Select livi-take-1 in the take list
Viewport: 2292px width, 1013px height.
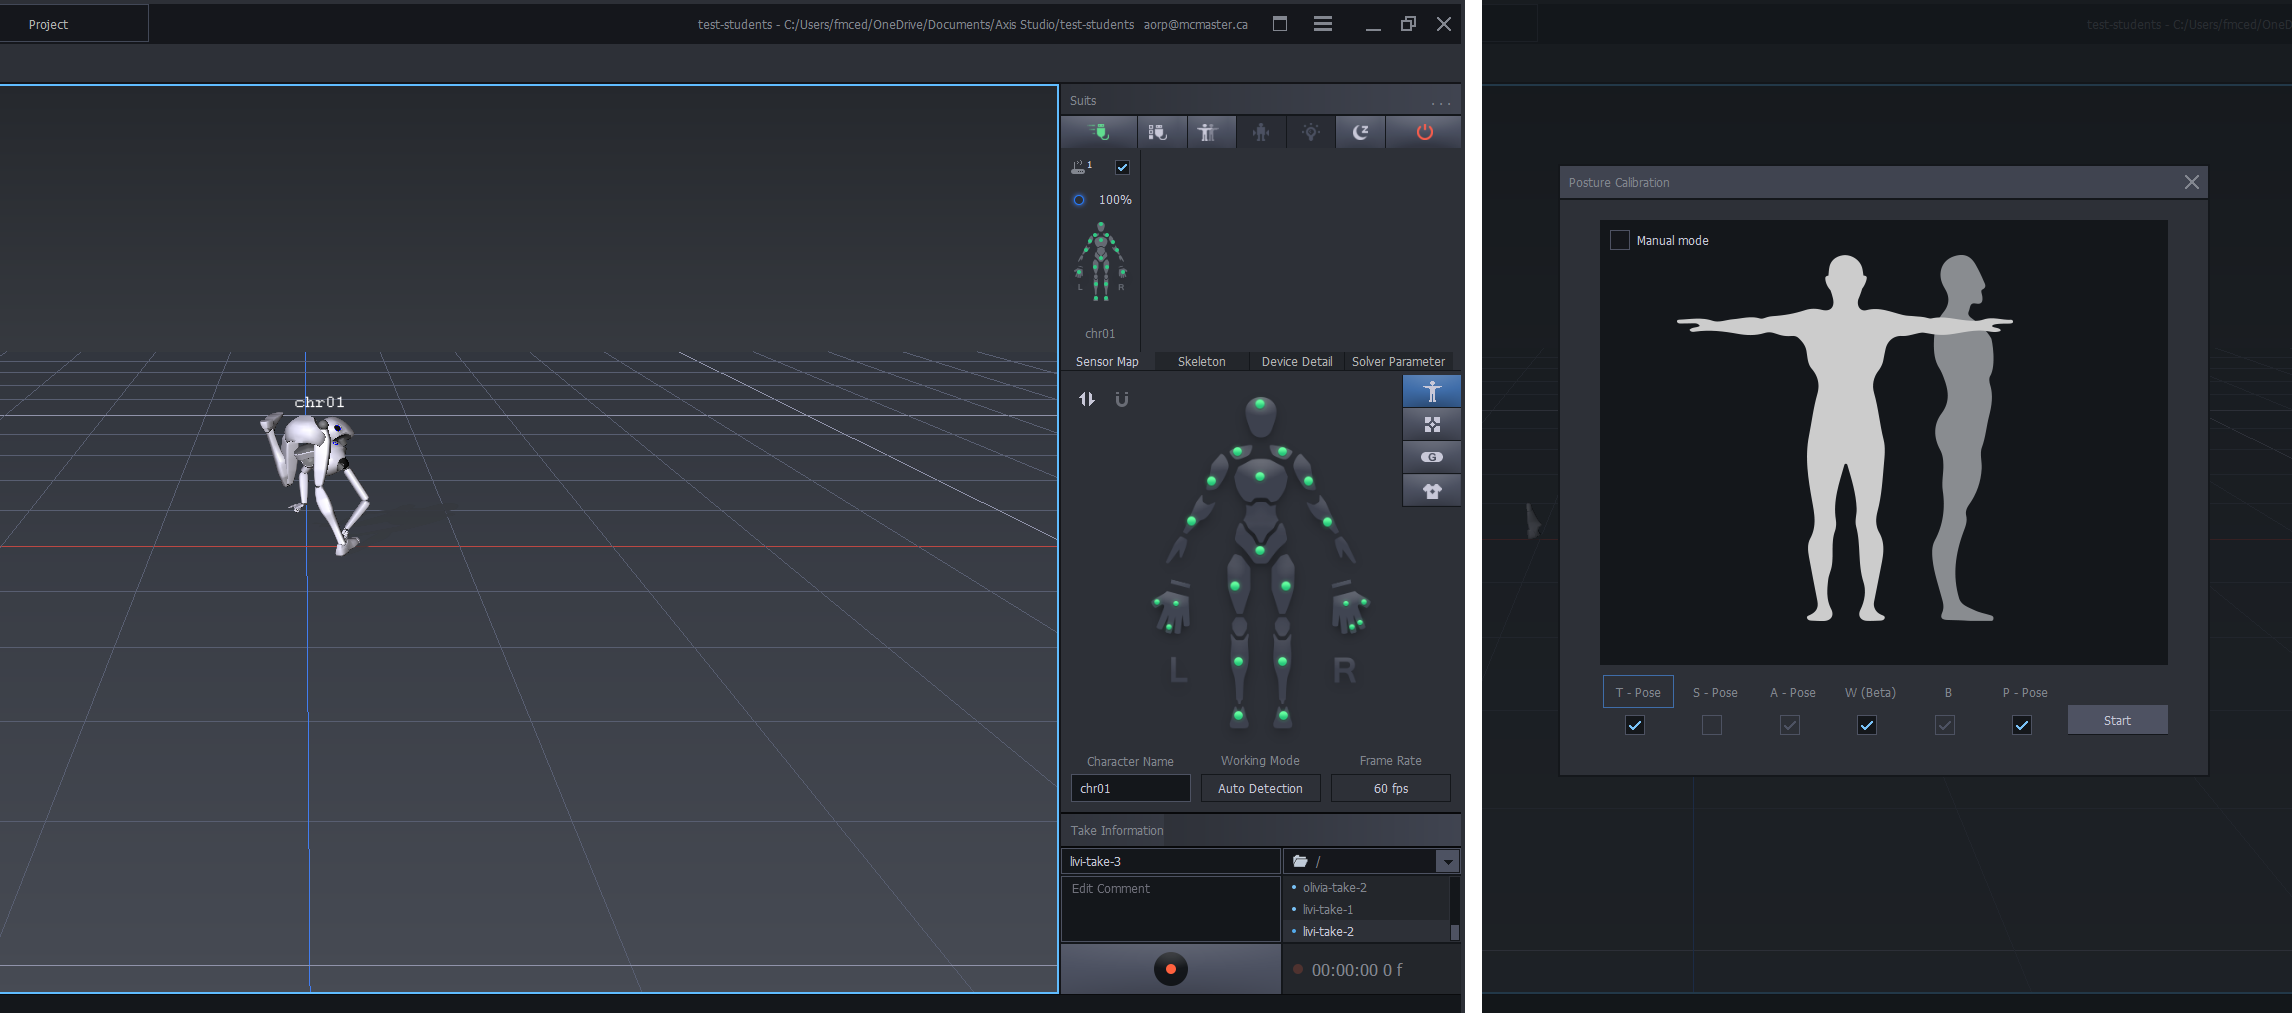pyautogui.click(x=1327, y=909)
